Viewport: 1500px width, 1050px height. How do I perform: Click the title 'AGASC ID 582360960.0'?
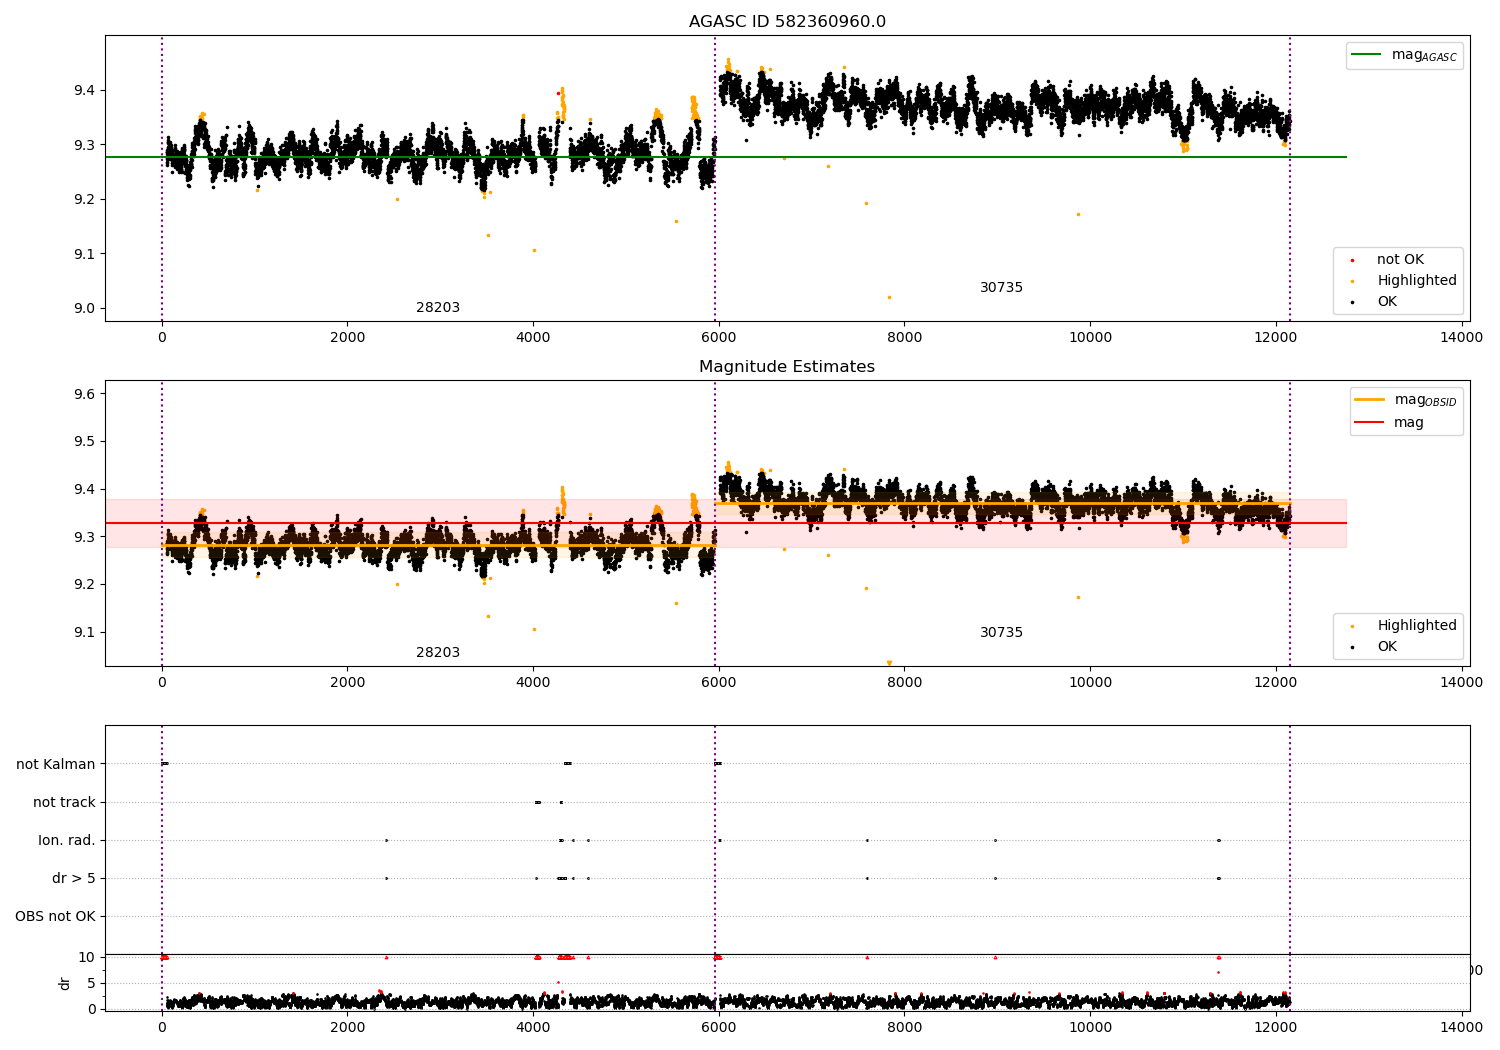[x=787, y=22]
